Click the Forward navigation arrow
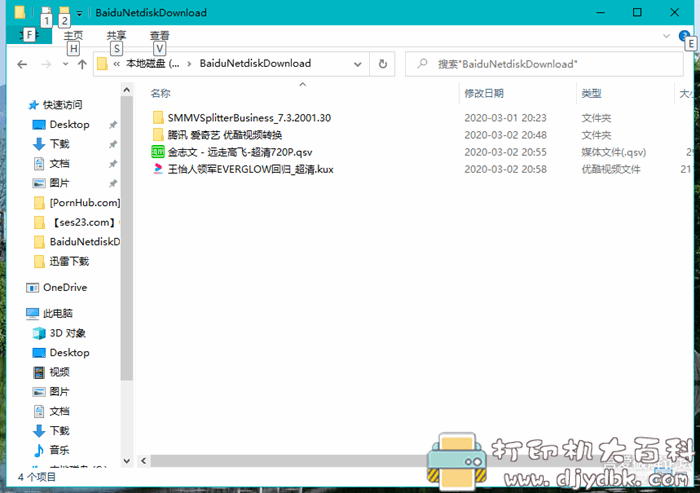Viewport: 700px width, 493px height. pos(46,64)
